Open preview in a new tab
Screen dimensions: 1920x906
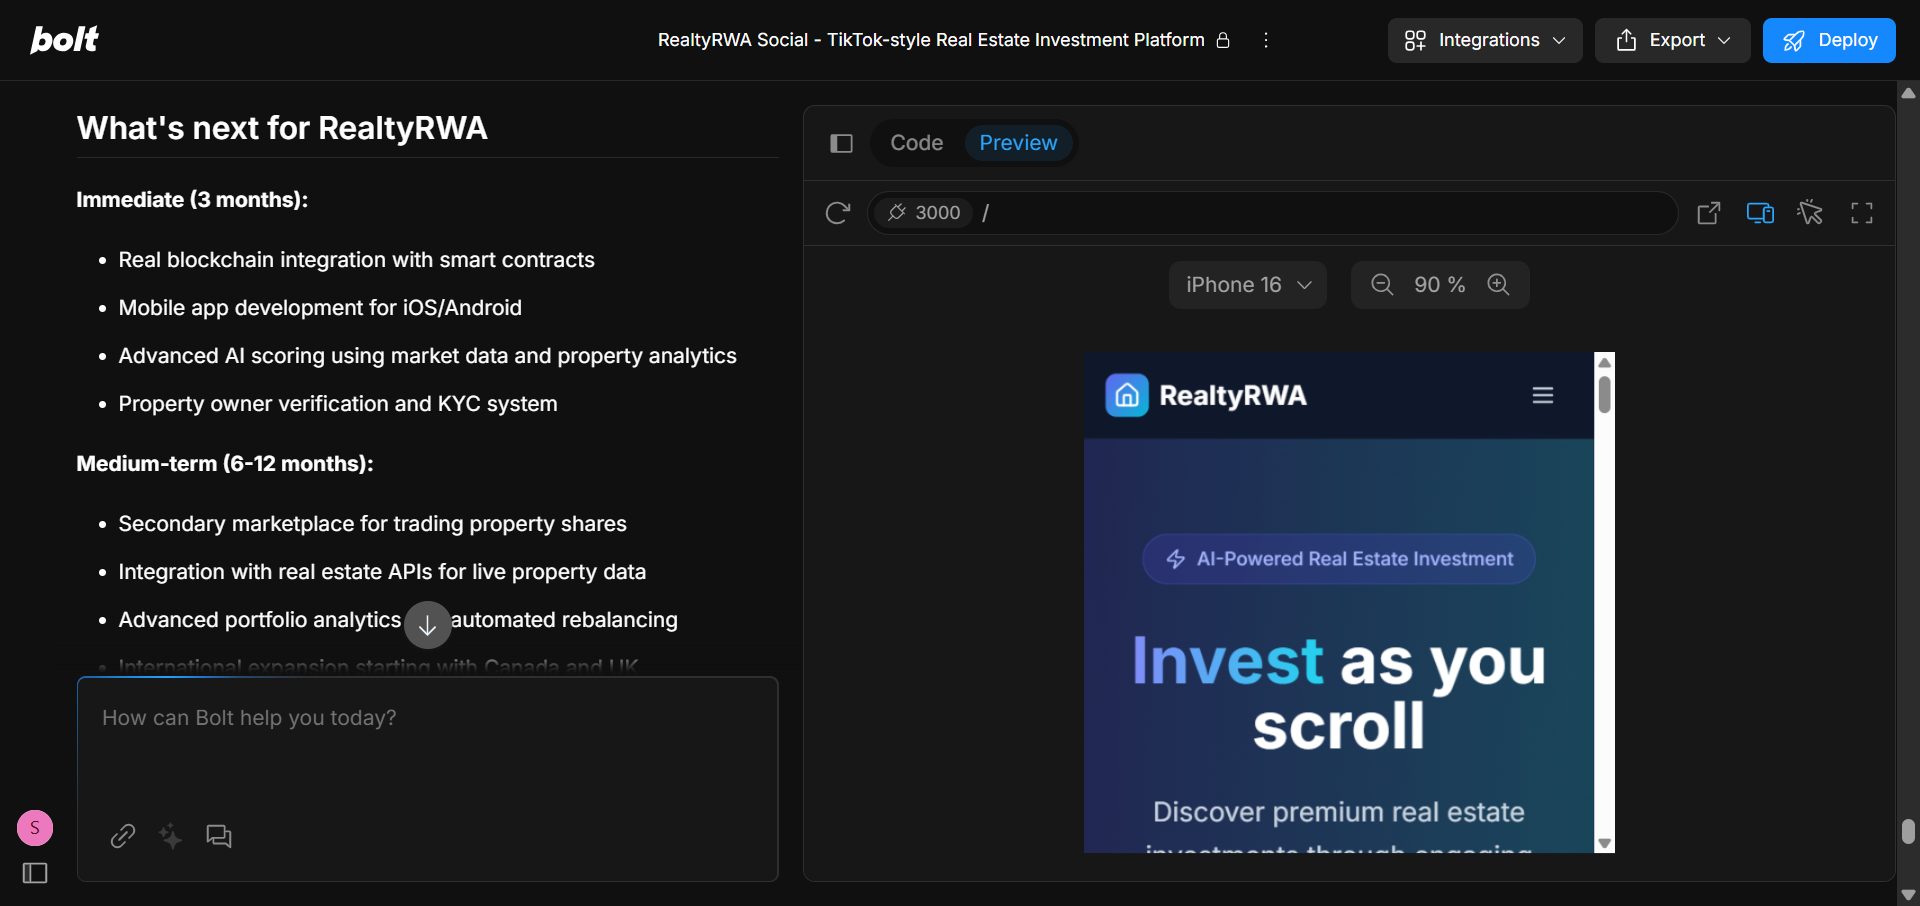coord(1709,213)
